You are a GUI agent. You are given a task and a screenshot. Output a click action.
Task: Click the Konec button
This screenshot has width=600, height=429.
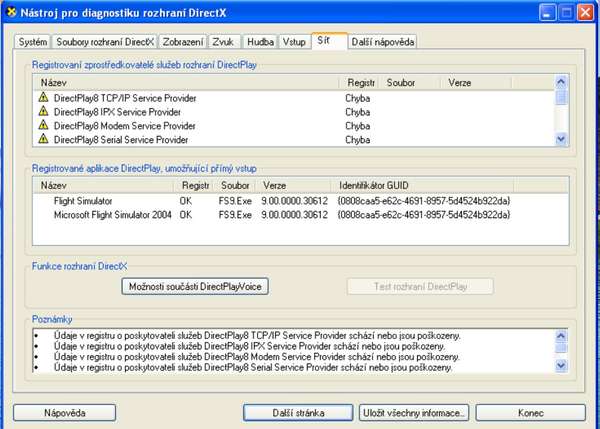click(x=531, y=413)
